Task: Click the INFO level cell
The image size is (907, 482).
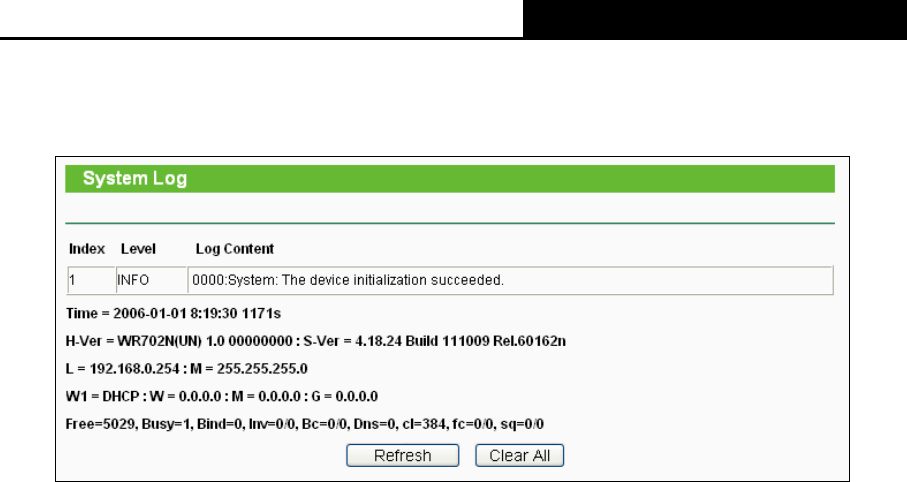Action: click(152, 281)
